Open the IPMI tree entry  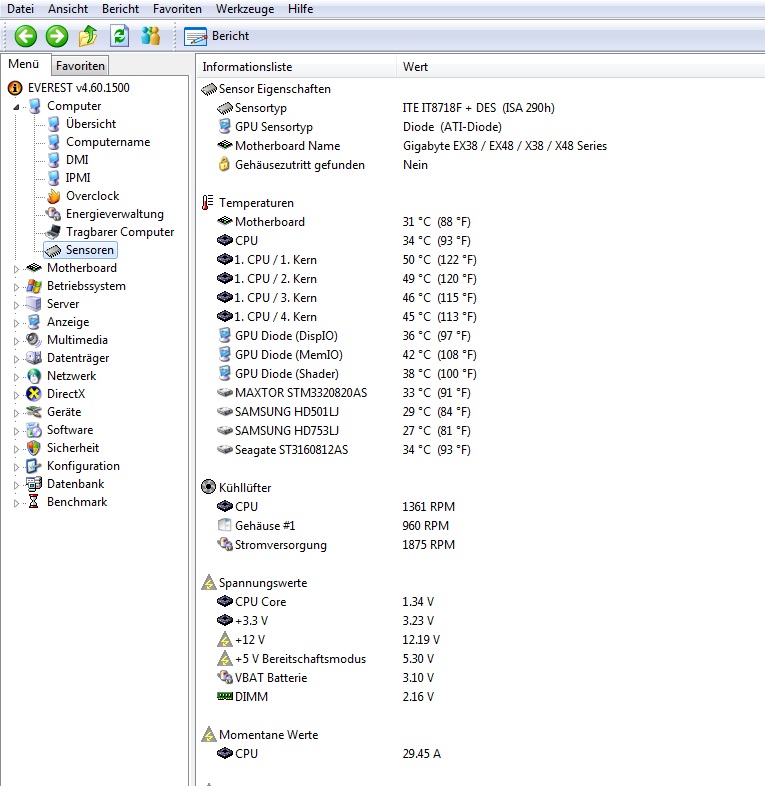78,178
